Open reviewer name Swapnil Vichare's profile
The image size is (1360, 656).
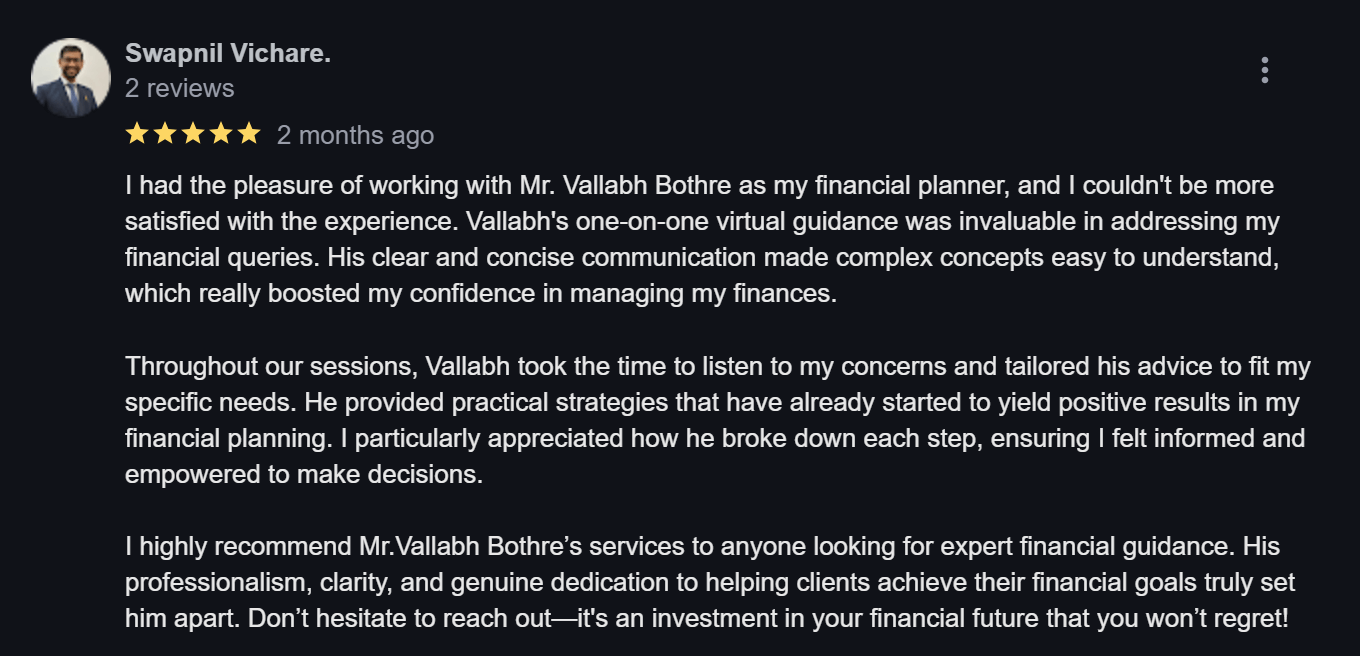pyautogui.click(x=227, y=54)
